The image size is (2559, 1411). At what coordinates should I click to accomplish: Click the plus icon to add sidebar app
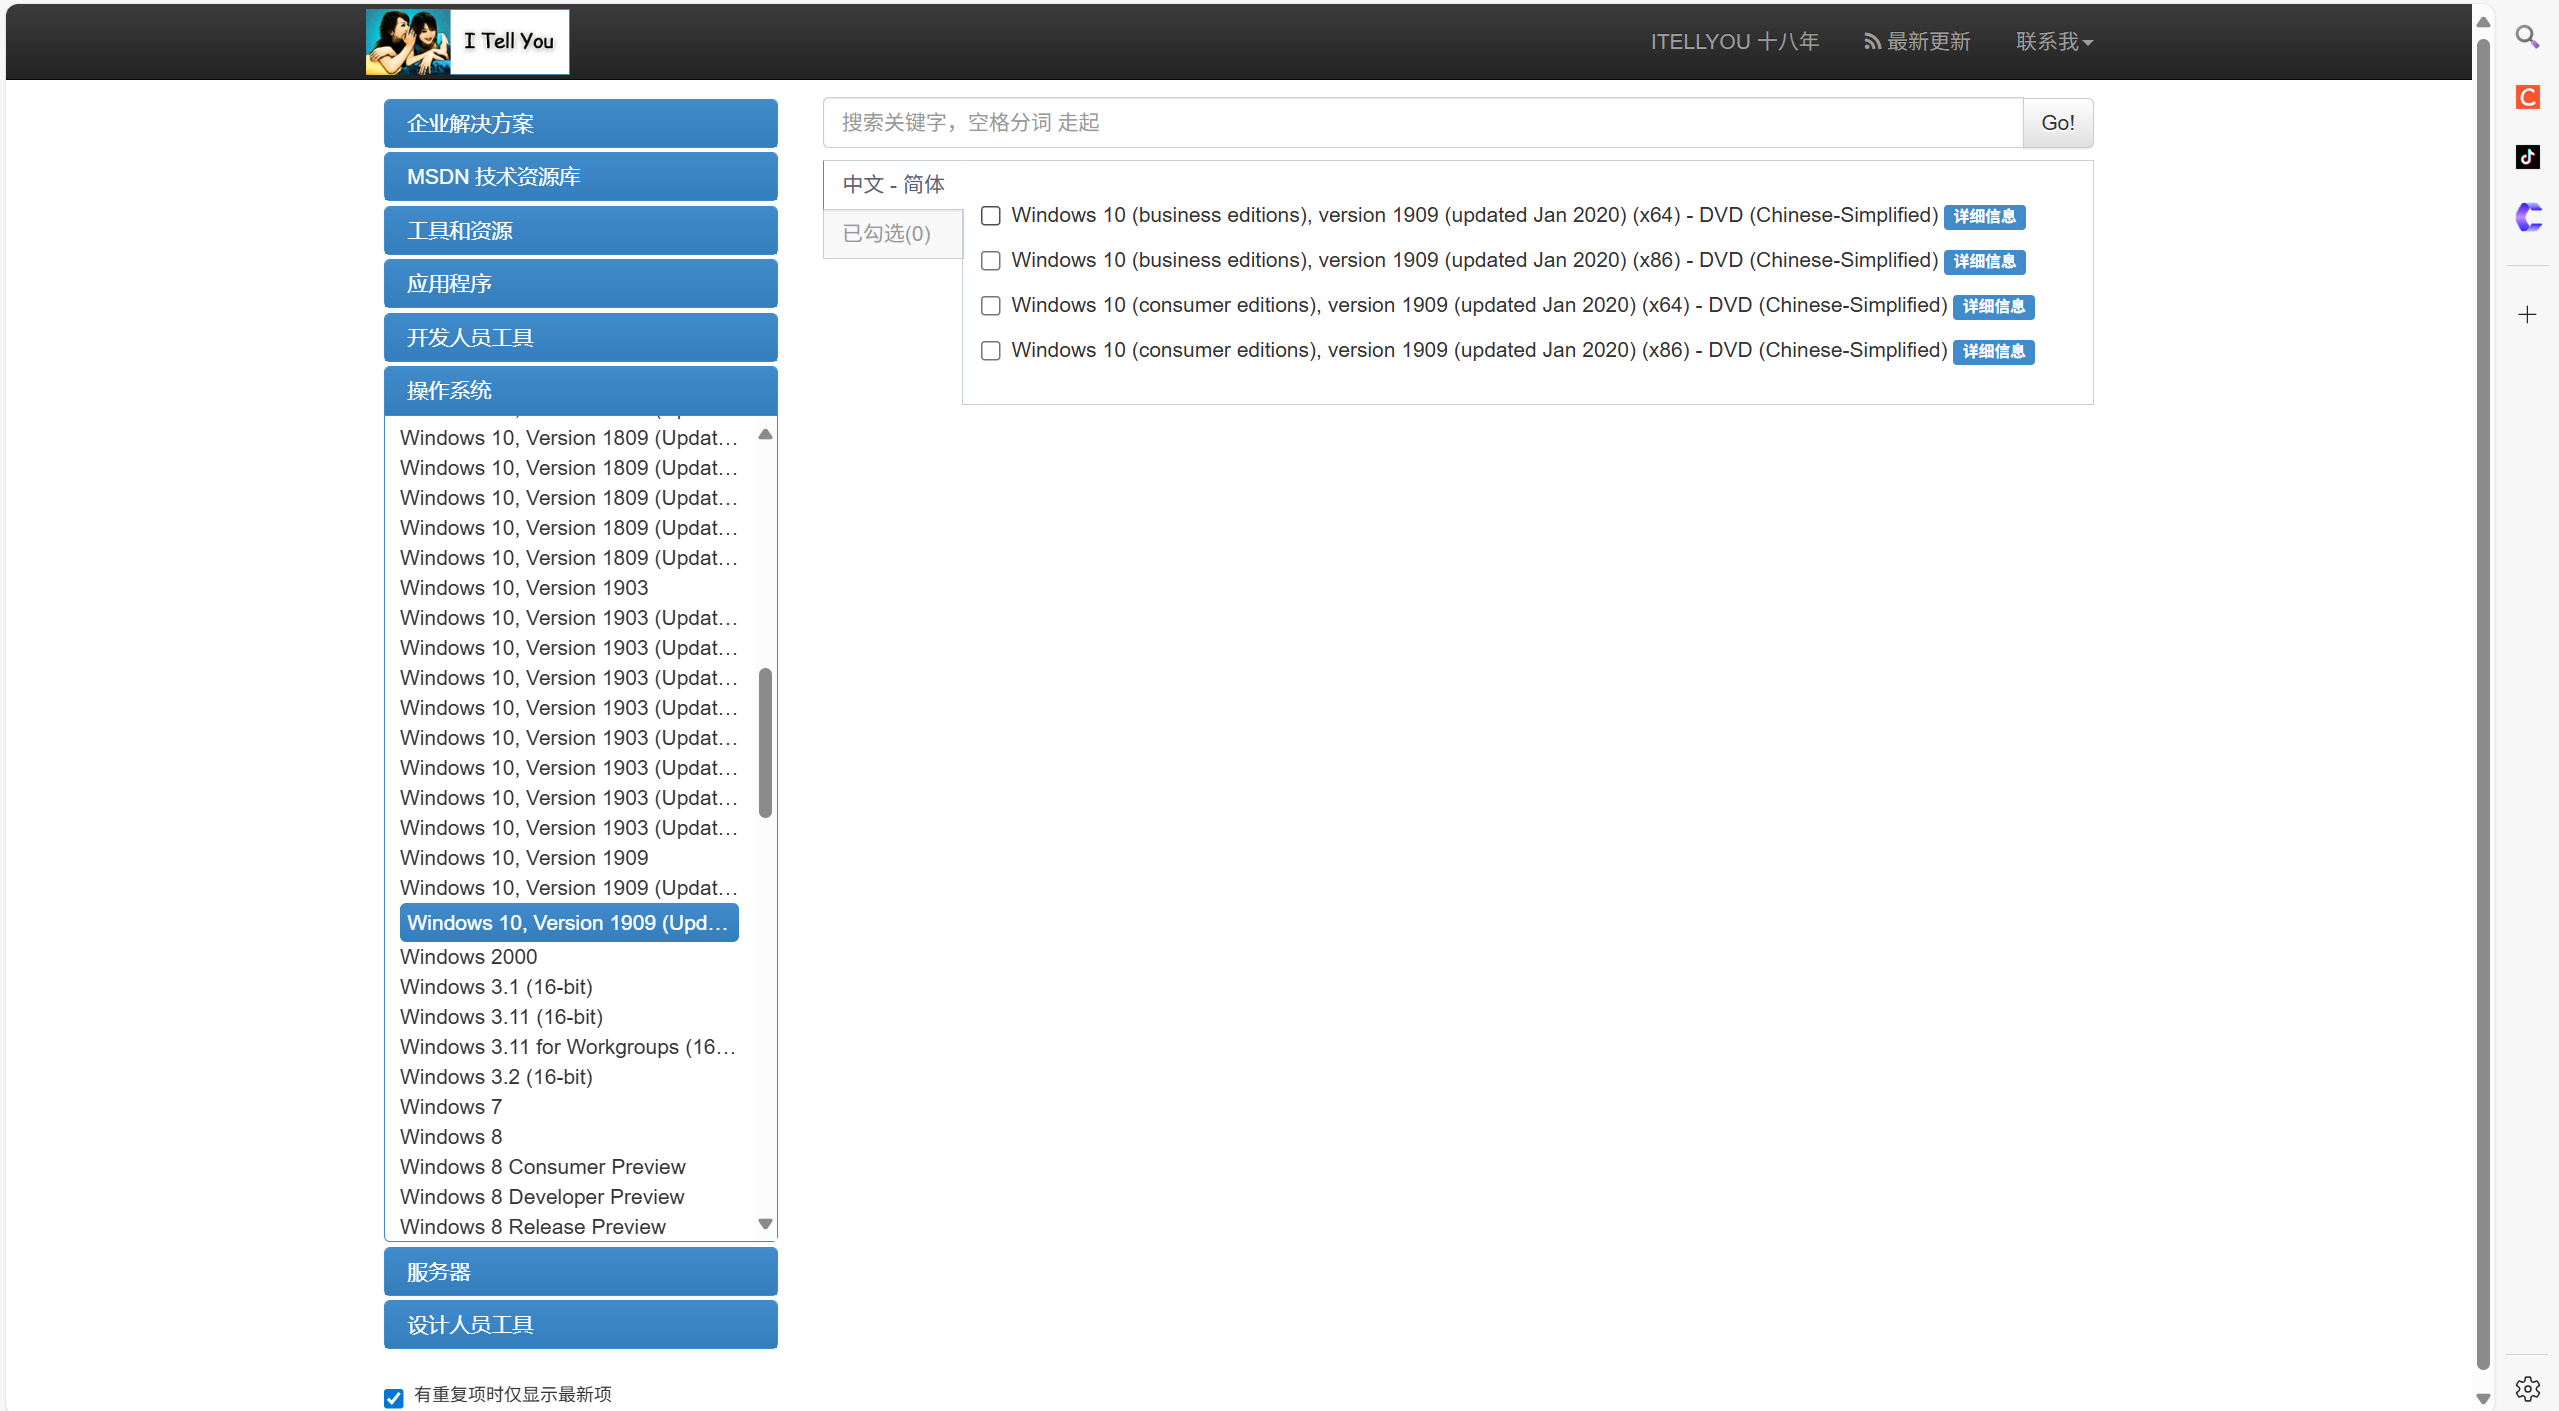tap(2527, 315)
